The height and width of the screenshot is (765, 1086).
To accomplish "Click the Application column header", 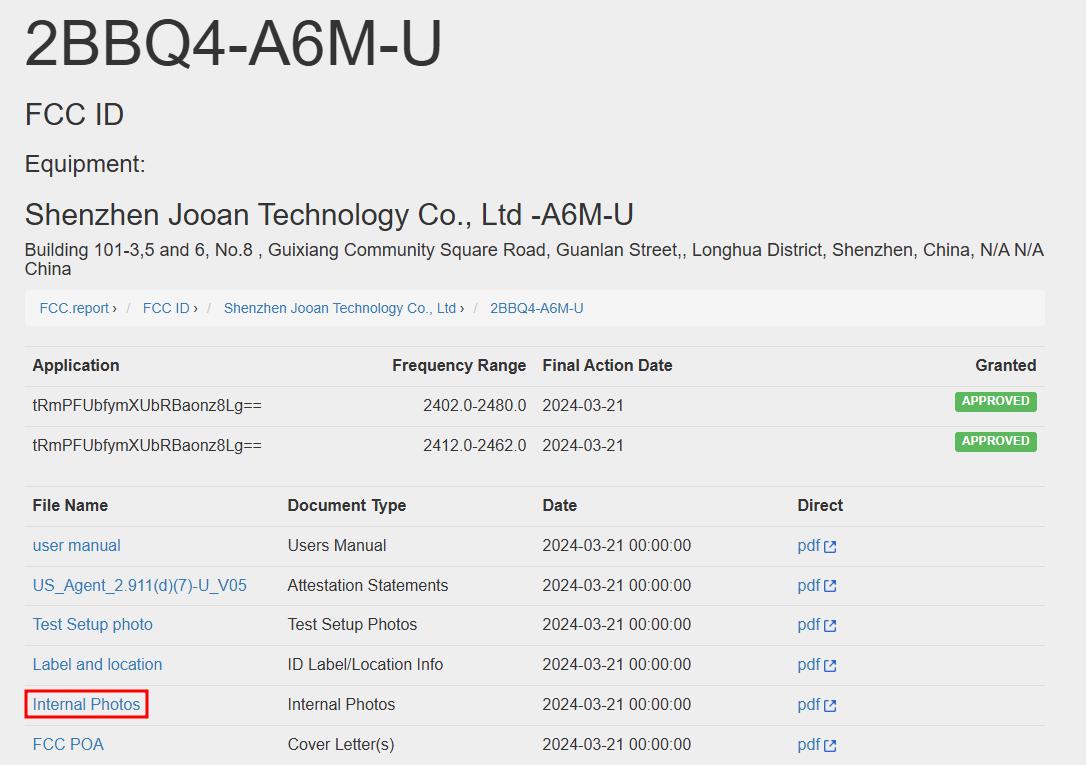I will [75, 366].
